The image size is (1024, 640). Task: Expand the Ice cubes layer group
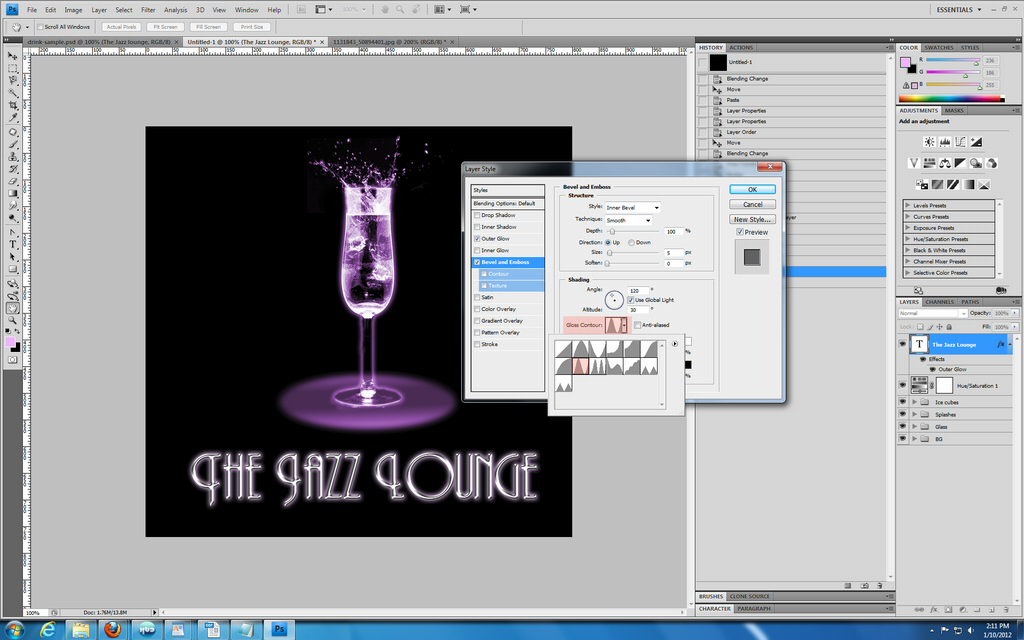pyautogui.click(x=914, y=402)
